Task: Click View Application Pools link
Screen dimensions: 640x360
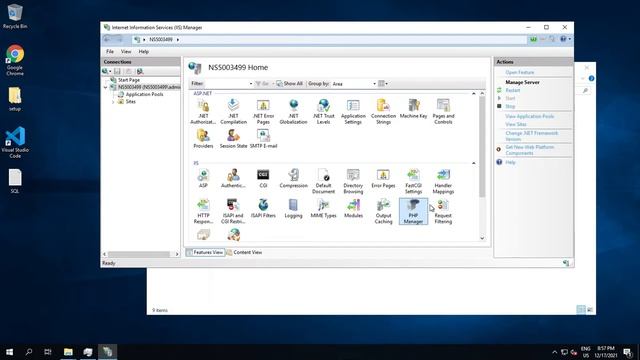Action: pyautogui.click(x=529, y=116)
